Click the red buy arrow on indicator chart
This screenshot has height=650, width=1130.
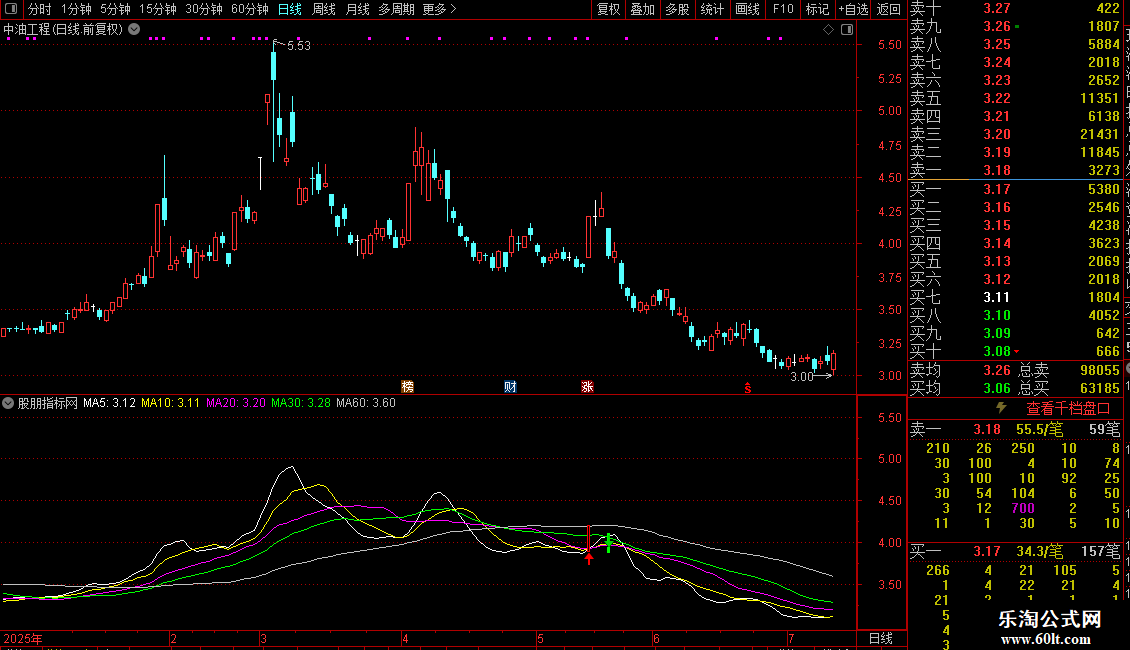(x=589, y=556)
